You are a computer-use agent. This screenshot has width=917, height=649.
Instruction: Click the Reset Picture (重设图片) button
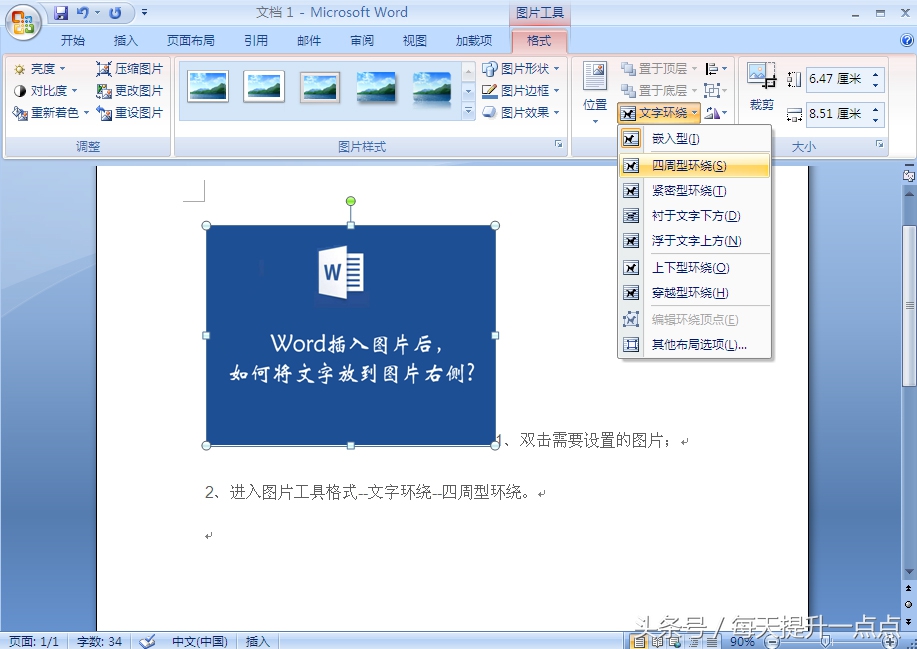129,112
